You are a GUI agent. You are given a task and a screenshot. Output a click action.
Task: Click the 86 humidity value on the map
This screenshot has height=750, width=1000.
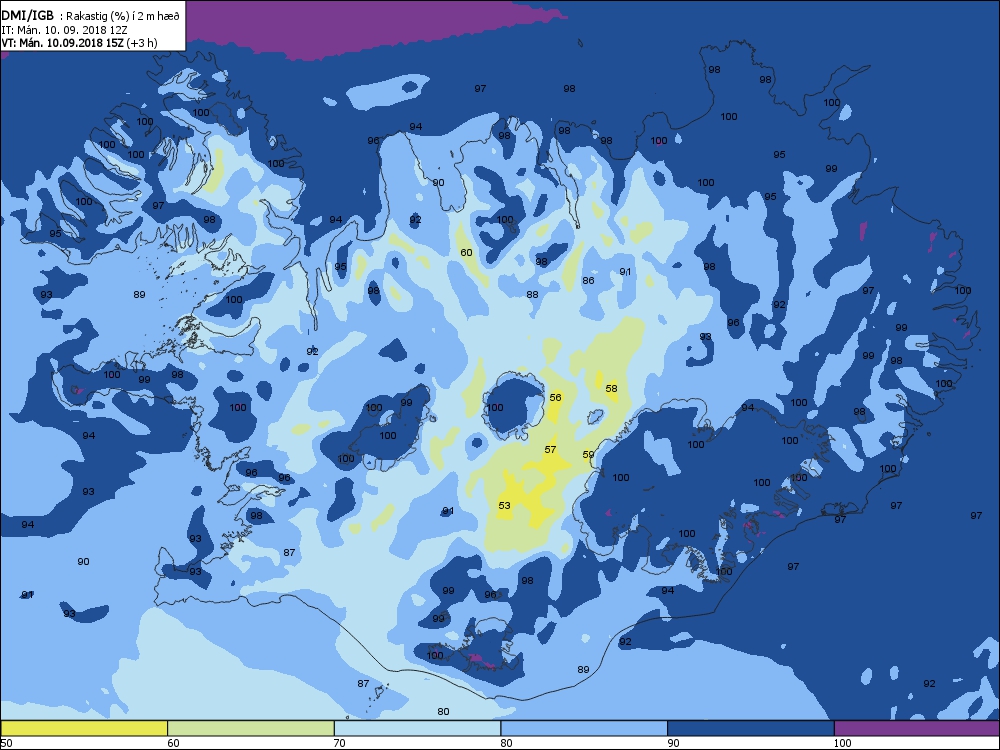pos(589,281)
